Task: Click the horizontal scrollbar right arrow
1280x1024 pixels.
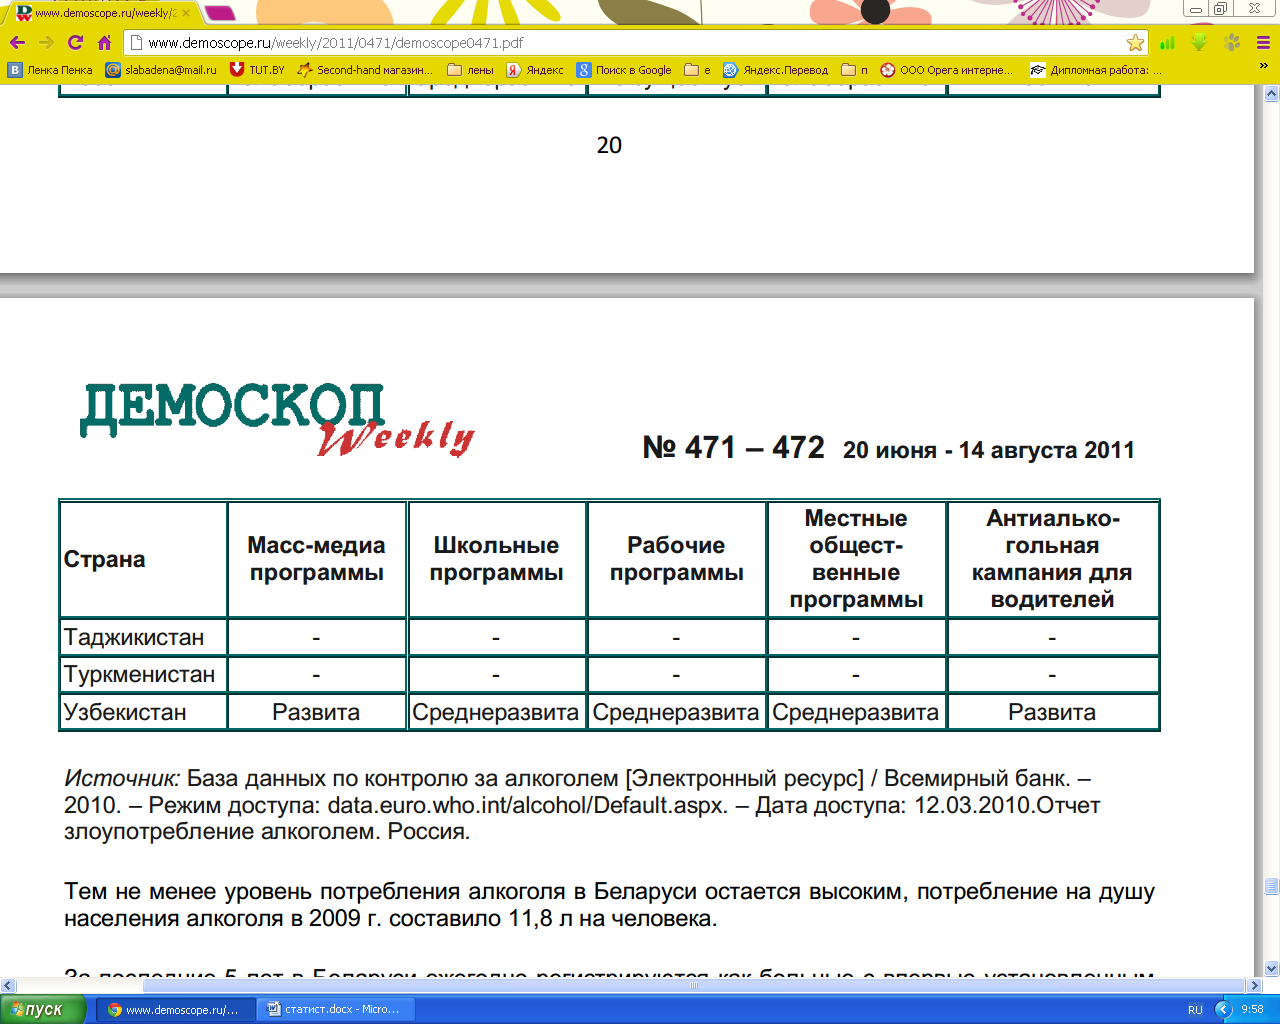Action: (x=1254, y=985)
